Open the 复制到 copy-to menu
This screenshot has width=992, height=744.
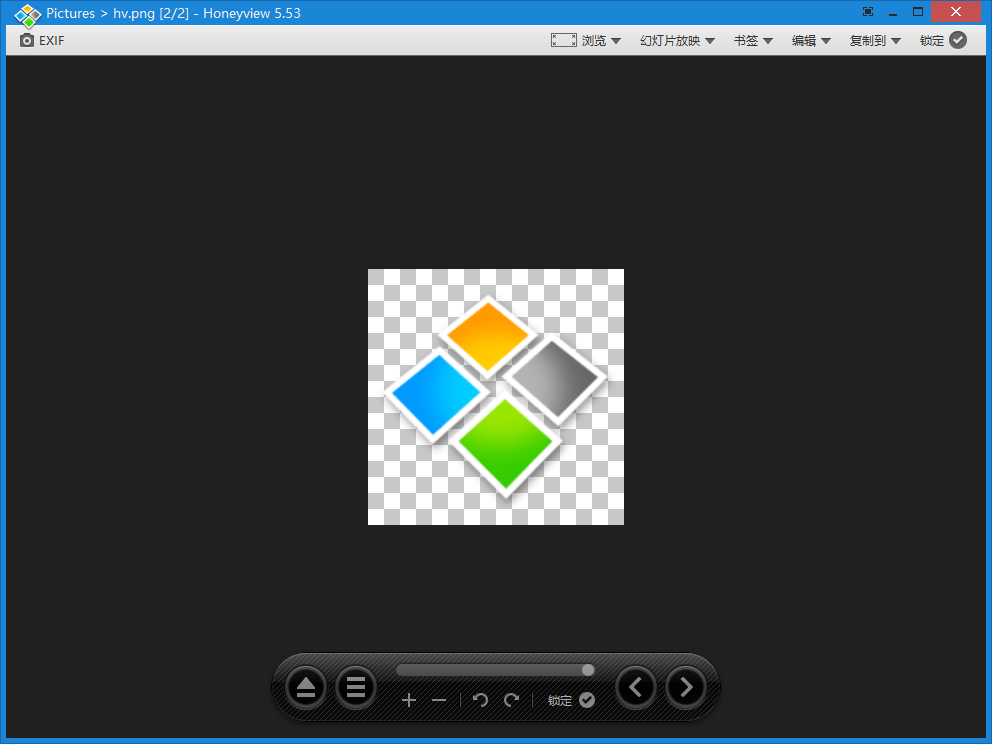875,40
